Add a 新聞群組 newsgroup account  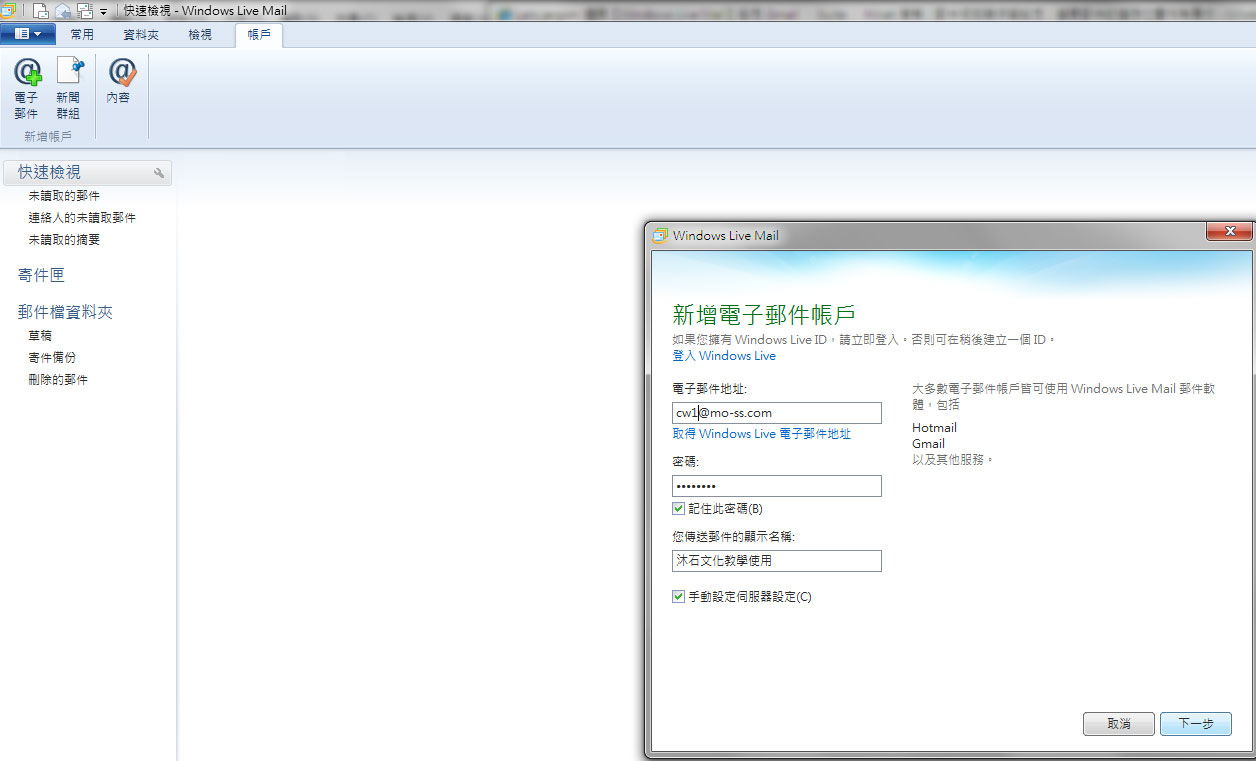tap(68, 89)
